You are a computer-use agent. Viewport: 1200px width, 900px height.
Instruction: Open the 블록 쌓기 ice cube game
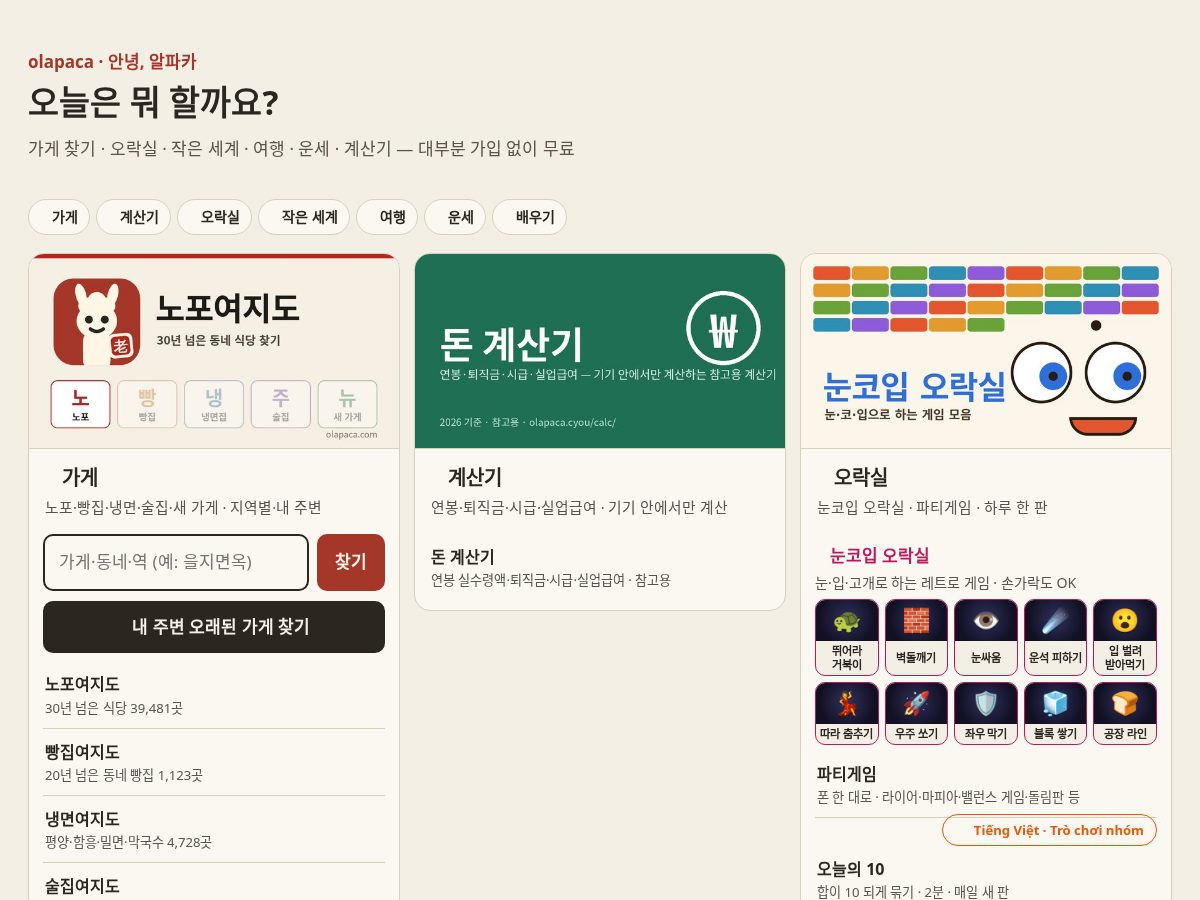tap(1055, 713)
